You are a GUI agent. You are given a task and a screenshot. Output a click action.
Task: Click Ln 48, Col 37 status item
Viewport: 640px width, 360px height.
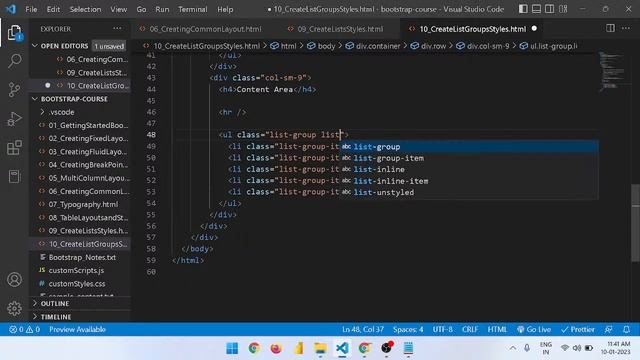tap(362, 329)
